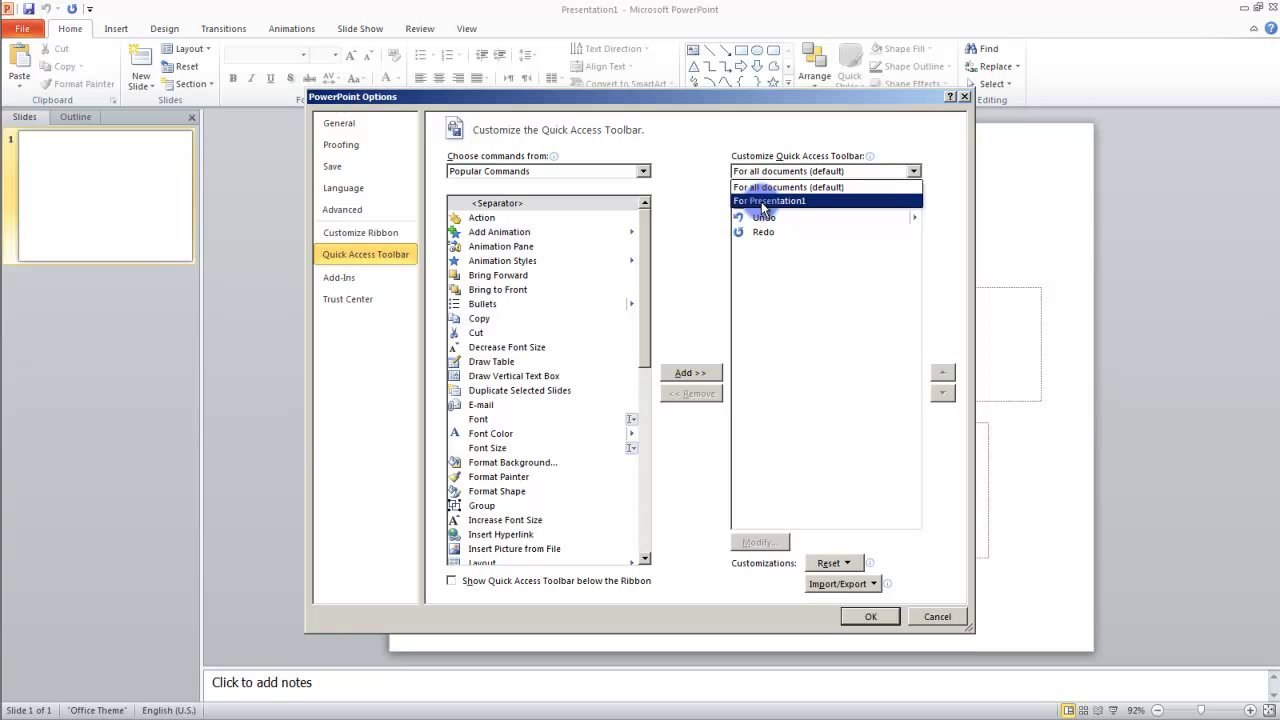Fit slide to current window icon
Image resolution: width=1280 pixels, height=720 pixels.
1269,710
